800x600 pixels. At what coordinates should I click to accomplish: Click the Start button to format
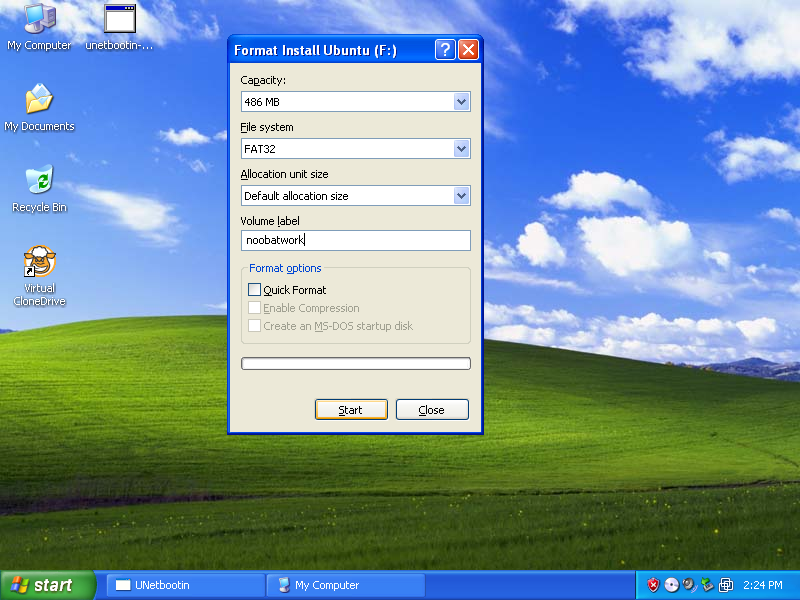click(x=351, y=410)
